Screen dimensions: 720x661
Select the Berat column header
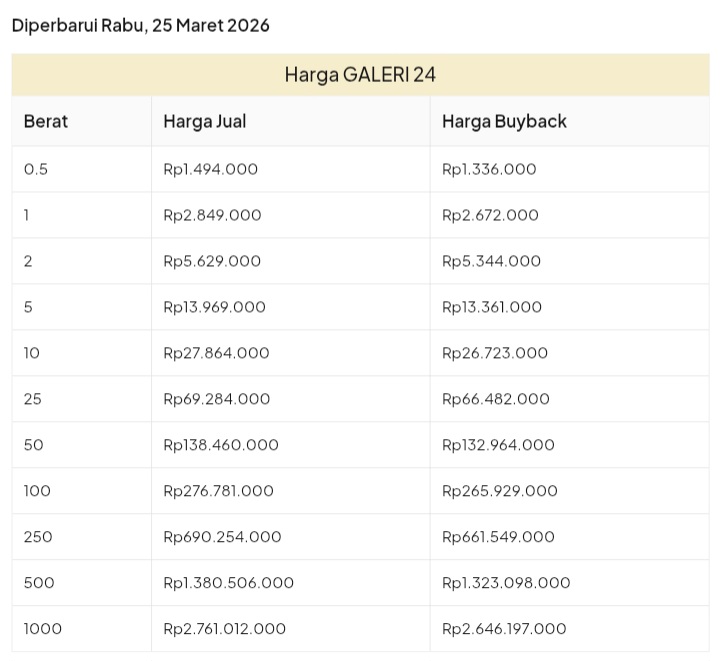(x=46, y=121)
